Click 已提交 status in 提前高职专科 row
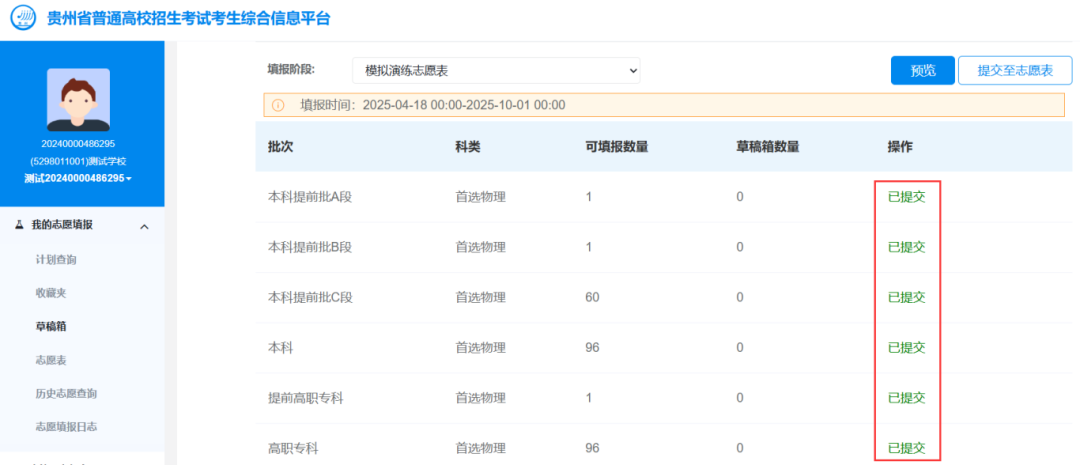The height and width of the screenshot is (465, 1080). [x=906, y=398]
